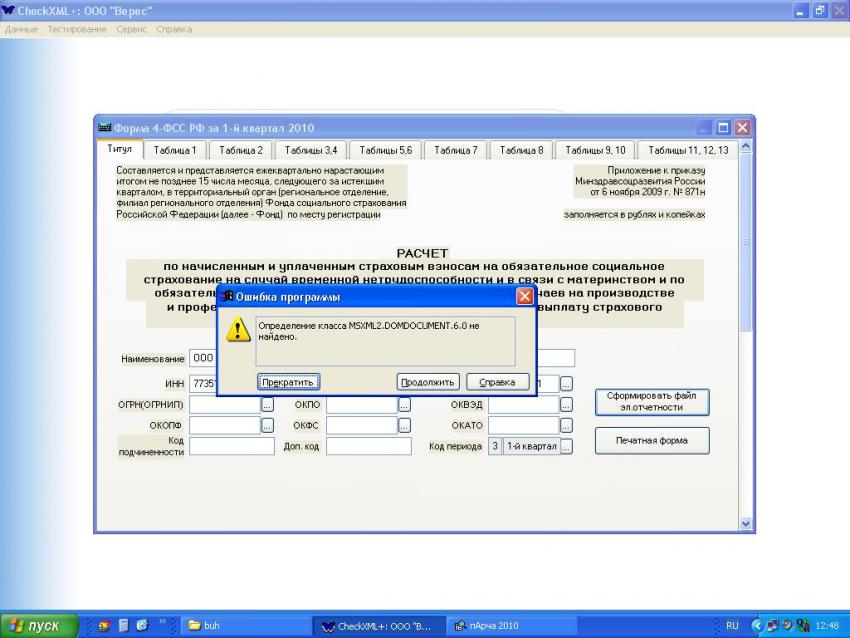The image size is (850, 638).
Task: Switch to the Таблицы 9, 10 tab
Action: 595,150
